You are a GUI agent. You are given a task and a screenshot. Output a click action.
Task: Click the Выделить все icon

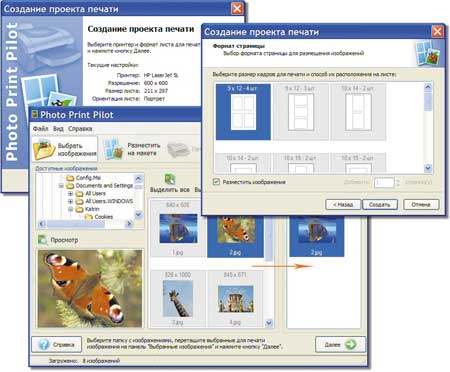170,179
